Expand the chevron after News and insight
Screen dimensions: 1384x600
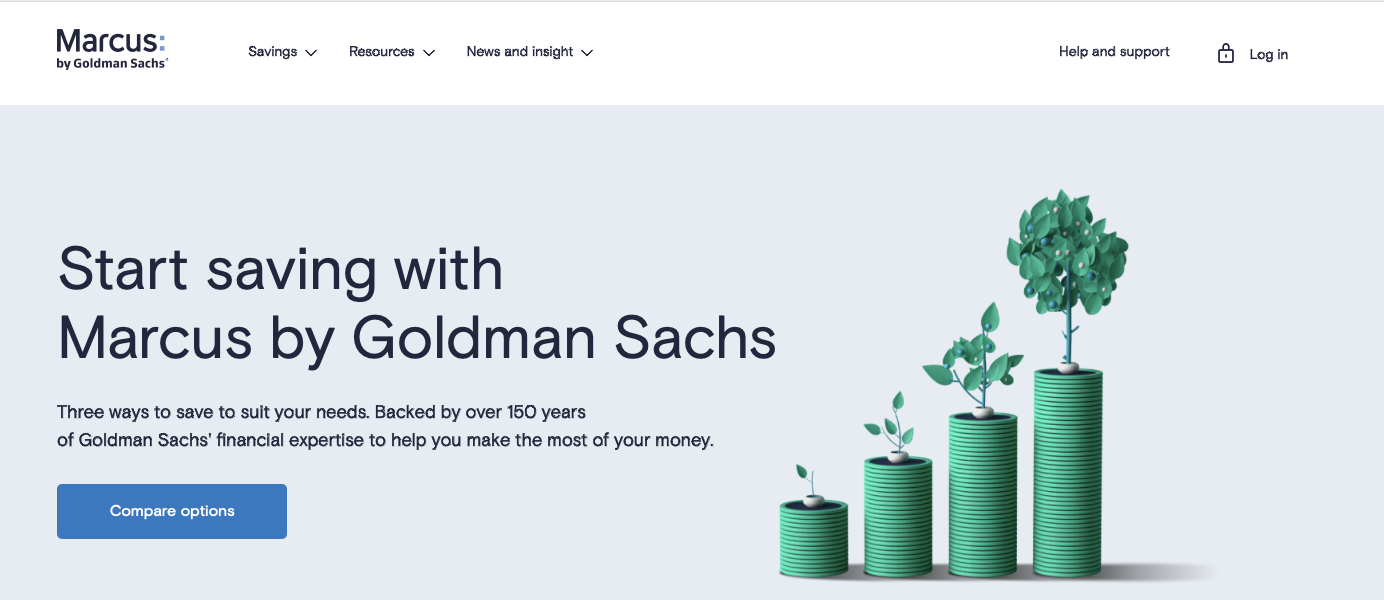pos(587,53)
